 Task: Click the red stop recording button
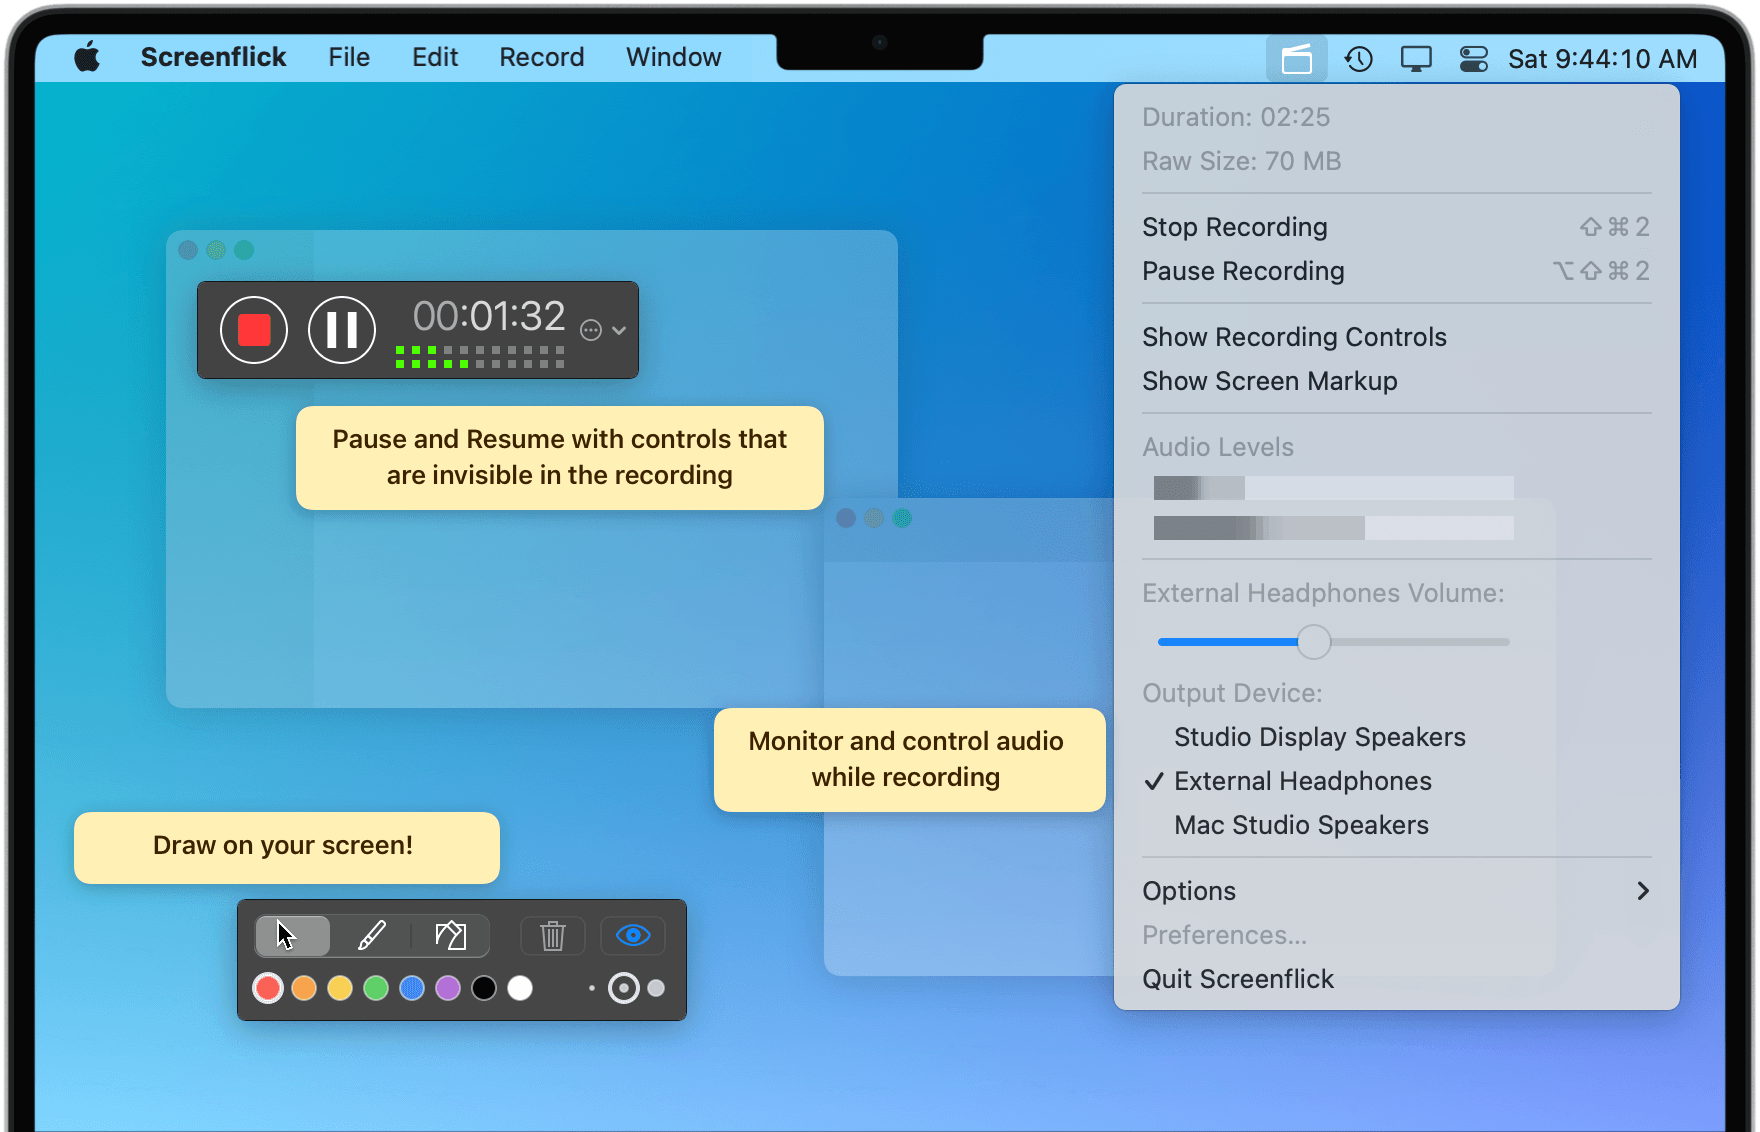(254, 330)
